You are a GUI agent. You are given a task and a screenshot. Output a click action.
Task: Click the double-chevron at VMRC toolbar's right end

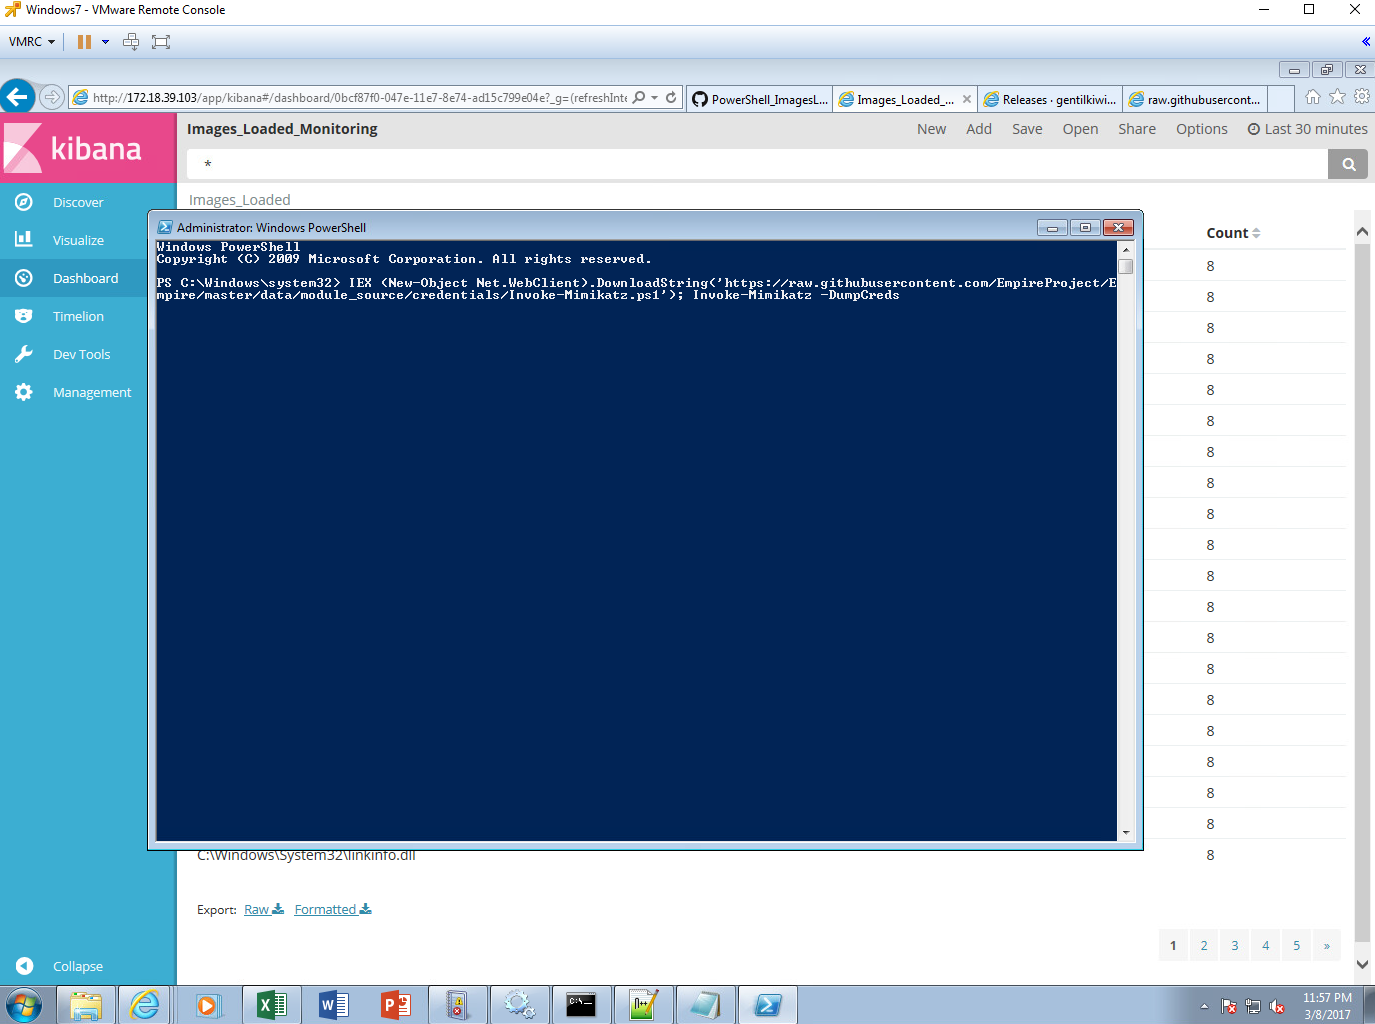point(1365,42)
